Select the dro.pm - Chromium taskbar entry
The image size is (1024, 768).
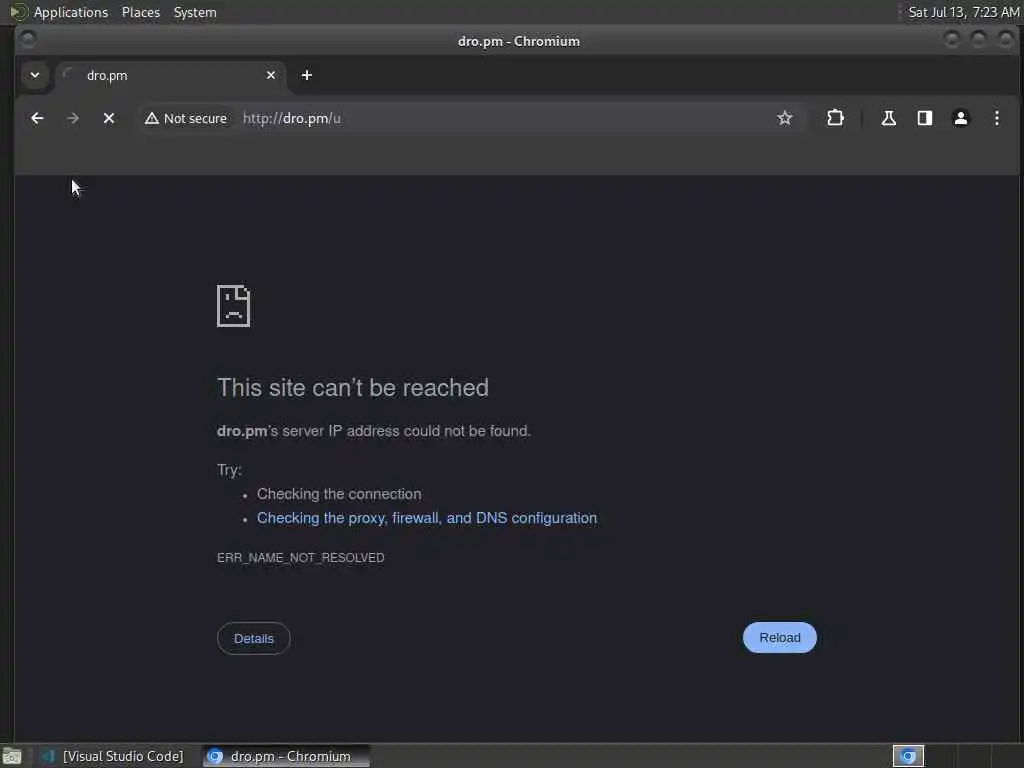click(286, 756)
